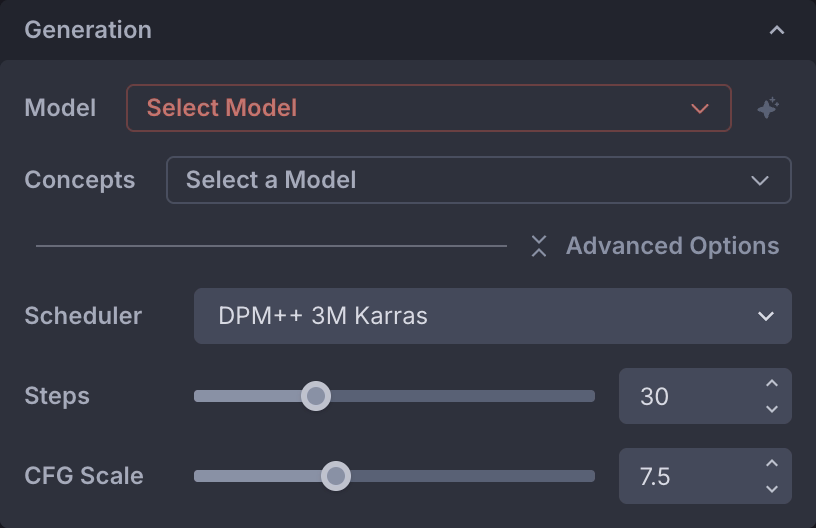Open the Concepts dropdown

(478, 180)
